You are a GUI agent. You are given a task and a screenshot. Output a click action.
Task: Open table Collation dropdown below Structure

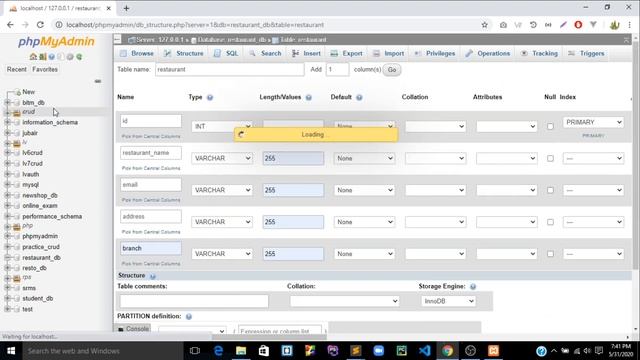tap(344, 301)
